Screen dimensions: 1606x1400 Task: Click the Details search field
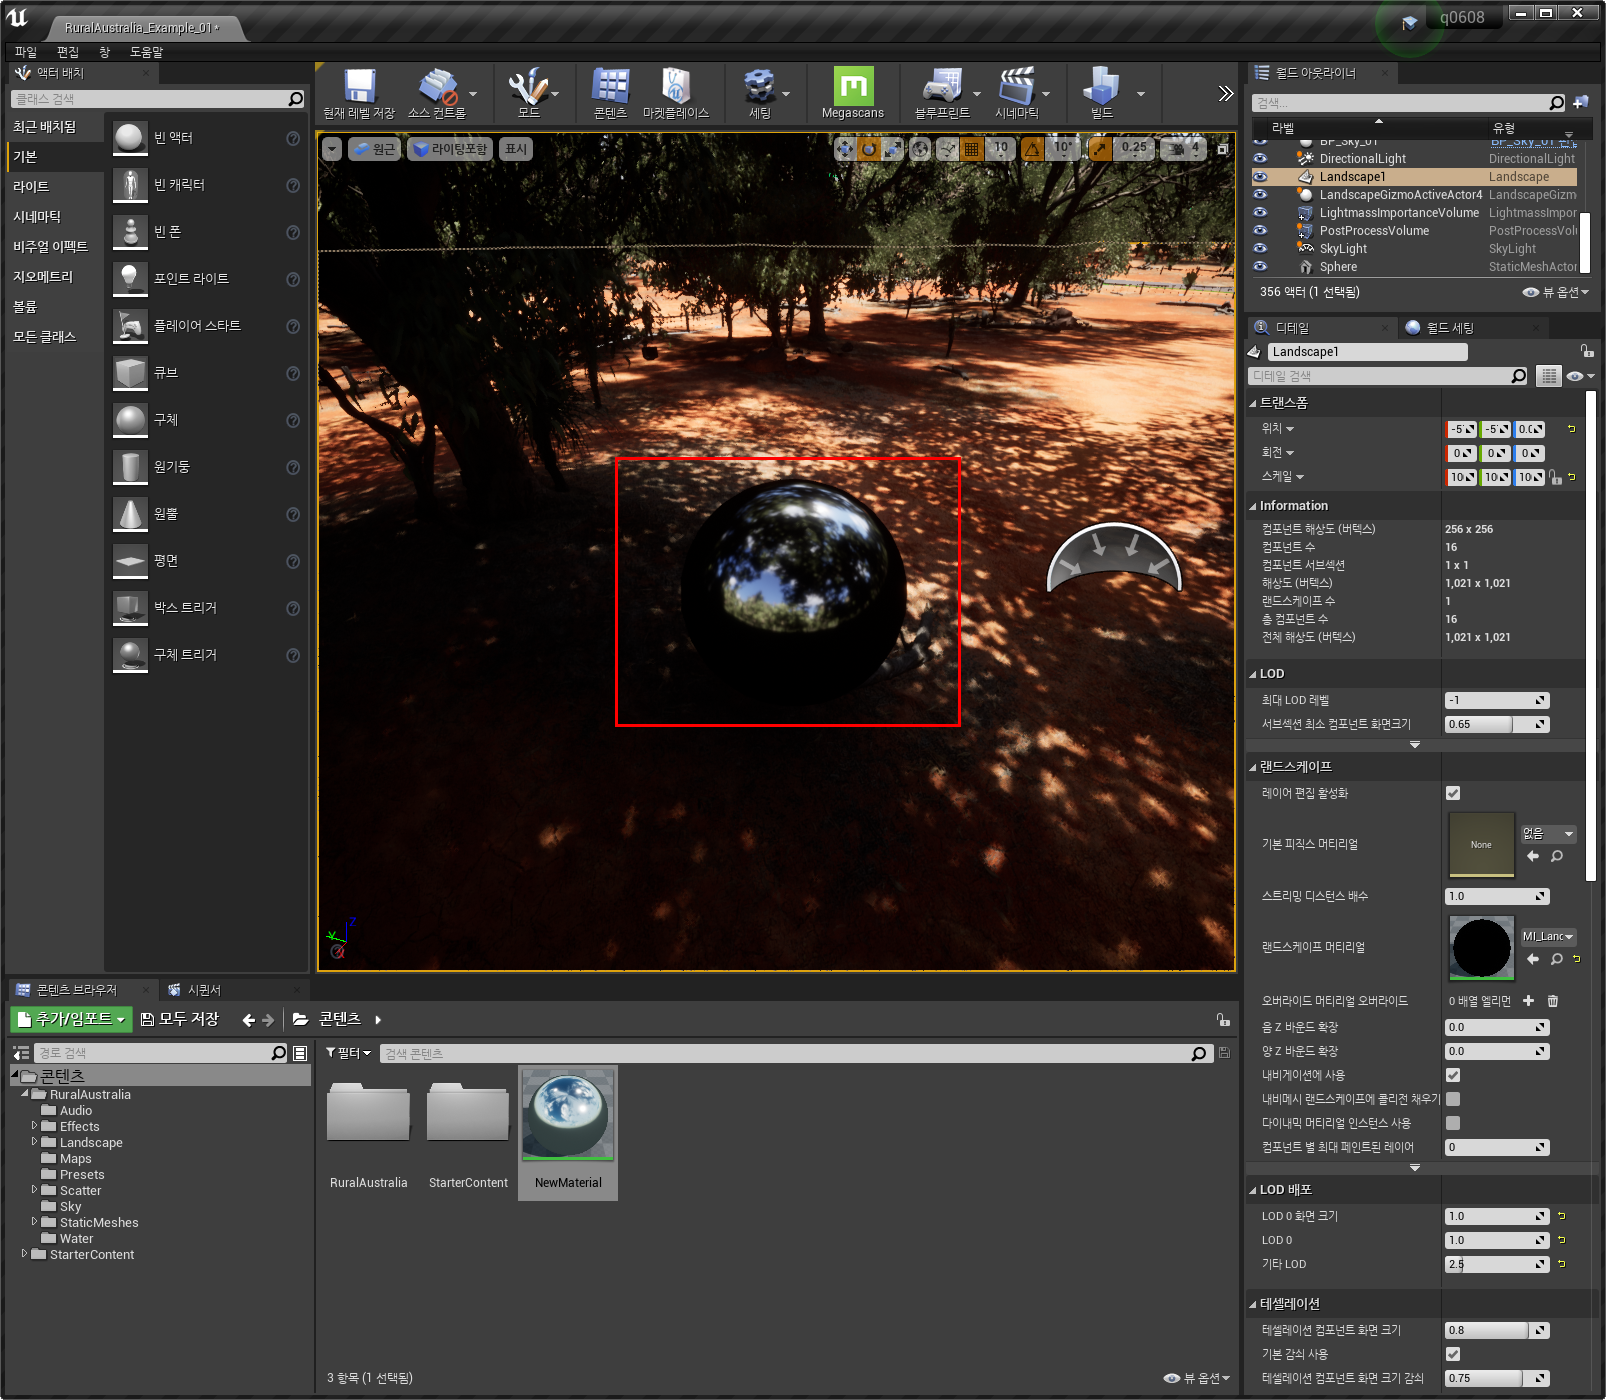pos(1388,376)
